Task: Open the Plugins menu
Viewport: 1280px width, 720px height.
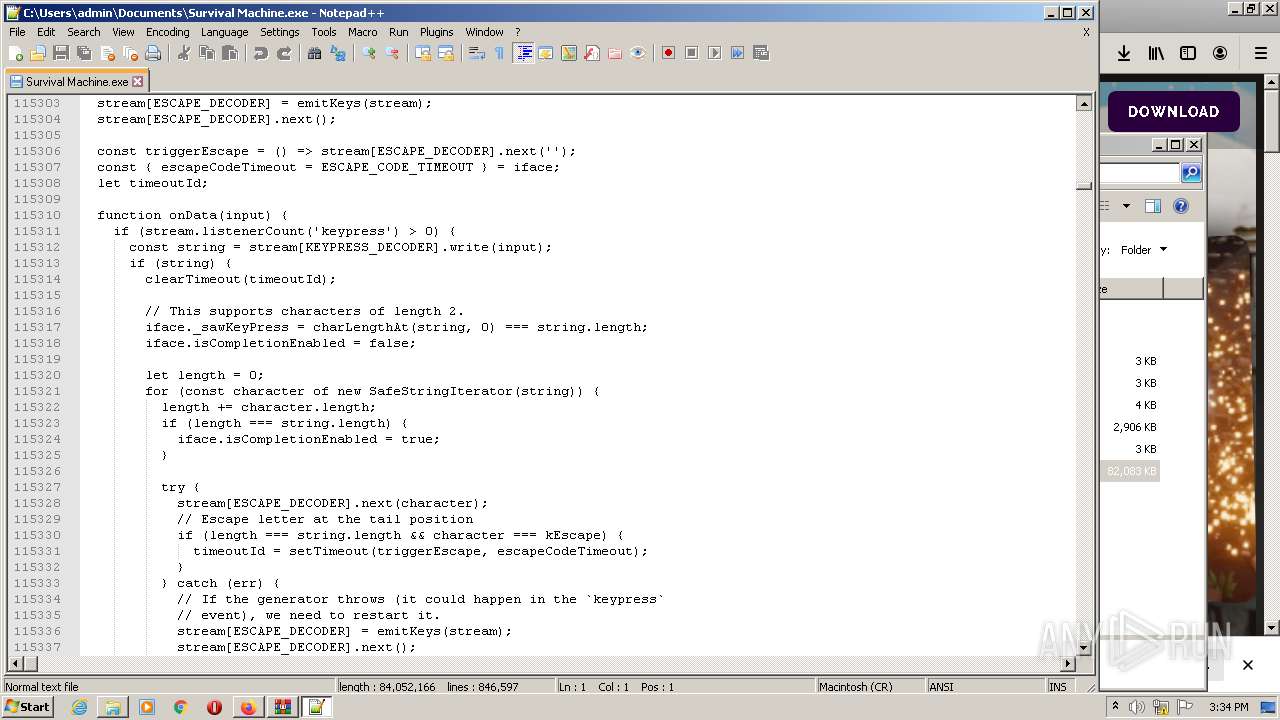Action: 436,32
